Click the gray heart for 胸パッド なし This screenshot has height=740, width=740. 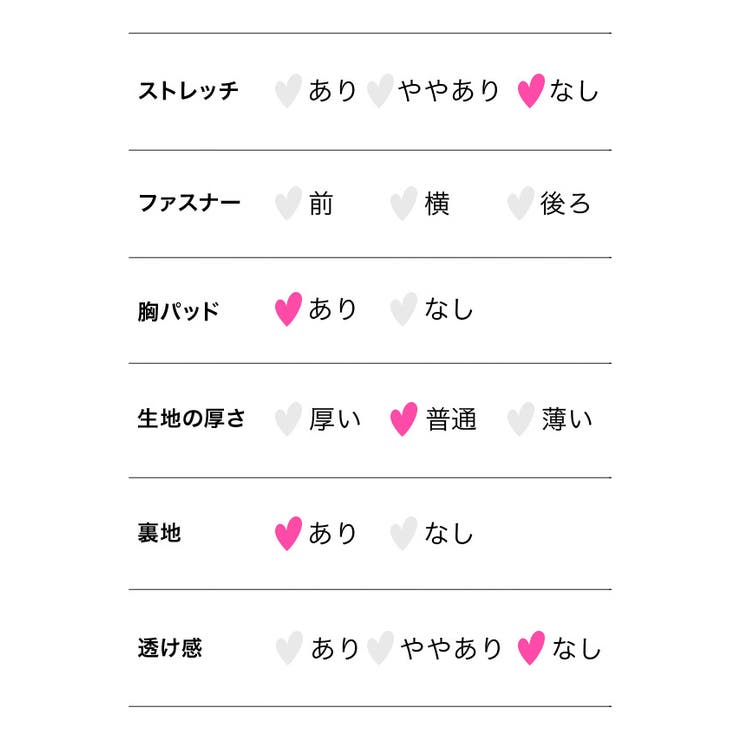(404, 309)
